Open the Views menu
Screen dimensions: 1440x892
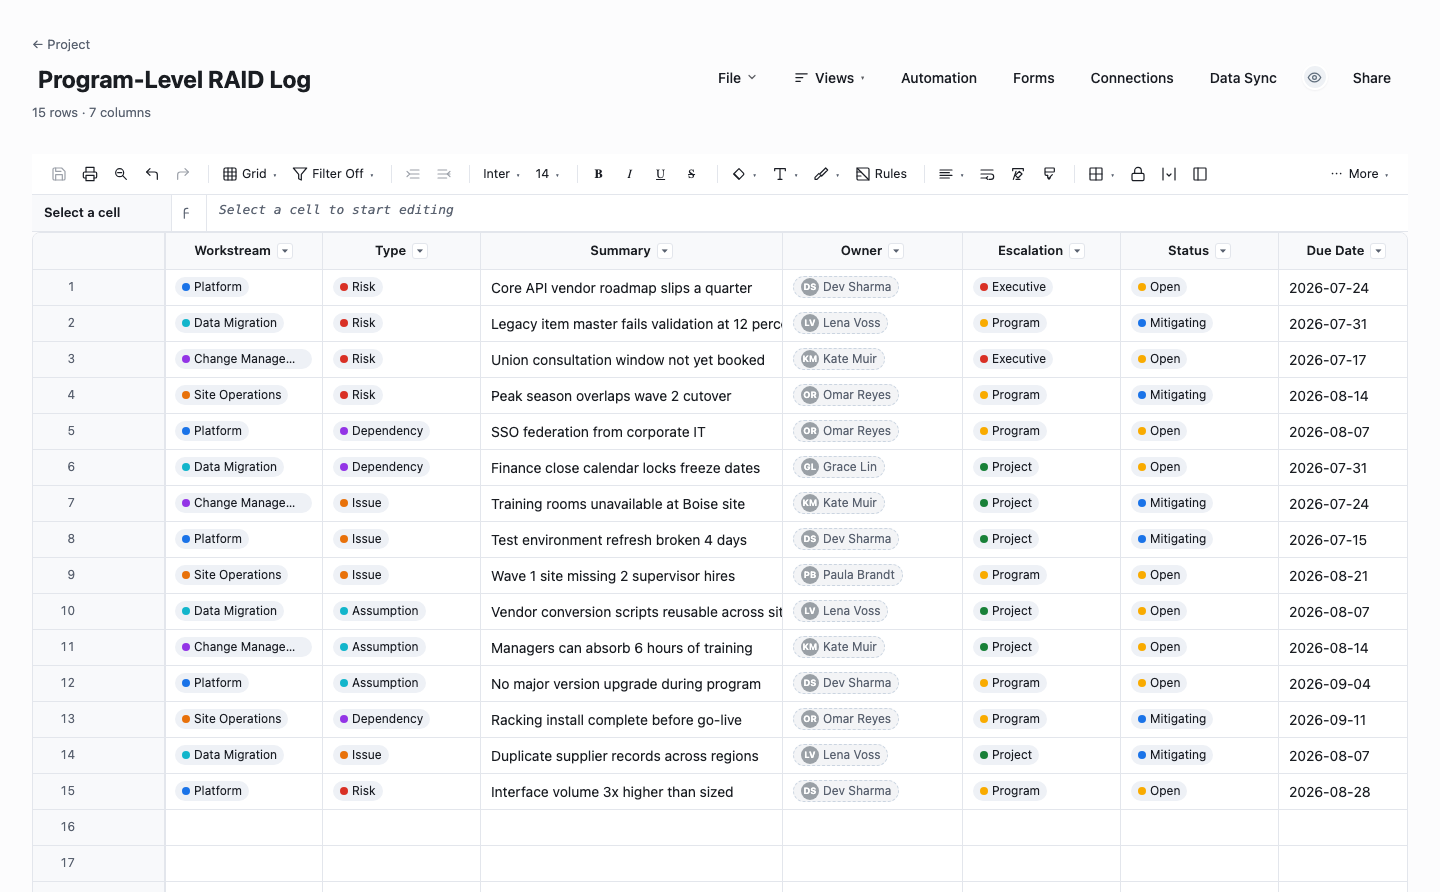click(830, 78)
